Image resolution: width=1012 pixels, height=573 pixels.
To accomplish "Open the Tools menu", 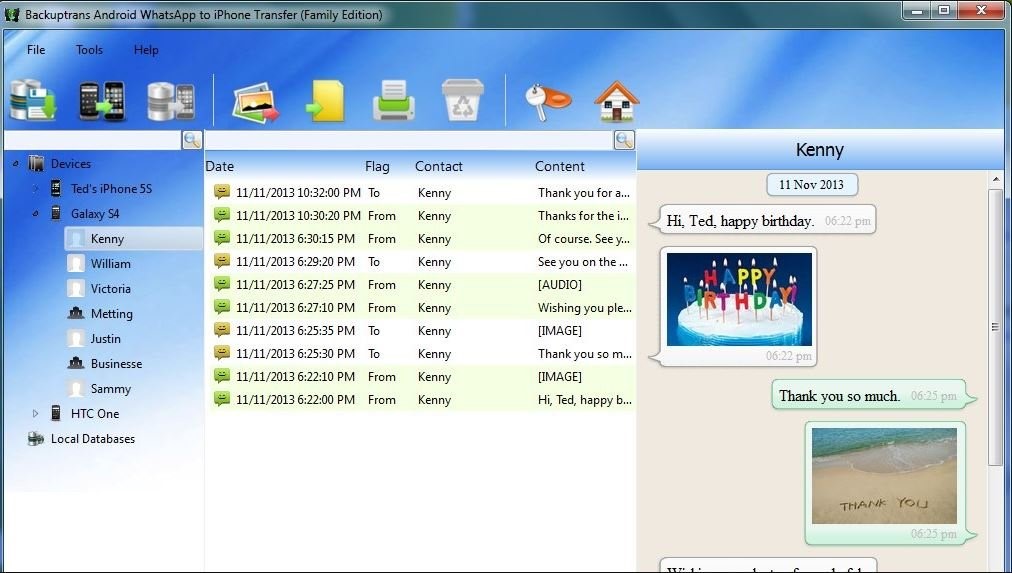I will click(89, 50).
